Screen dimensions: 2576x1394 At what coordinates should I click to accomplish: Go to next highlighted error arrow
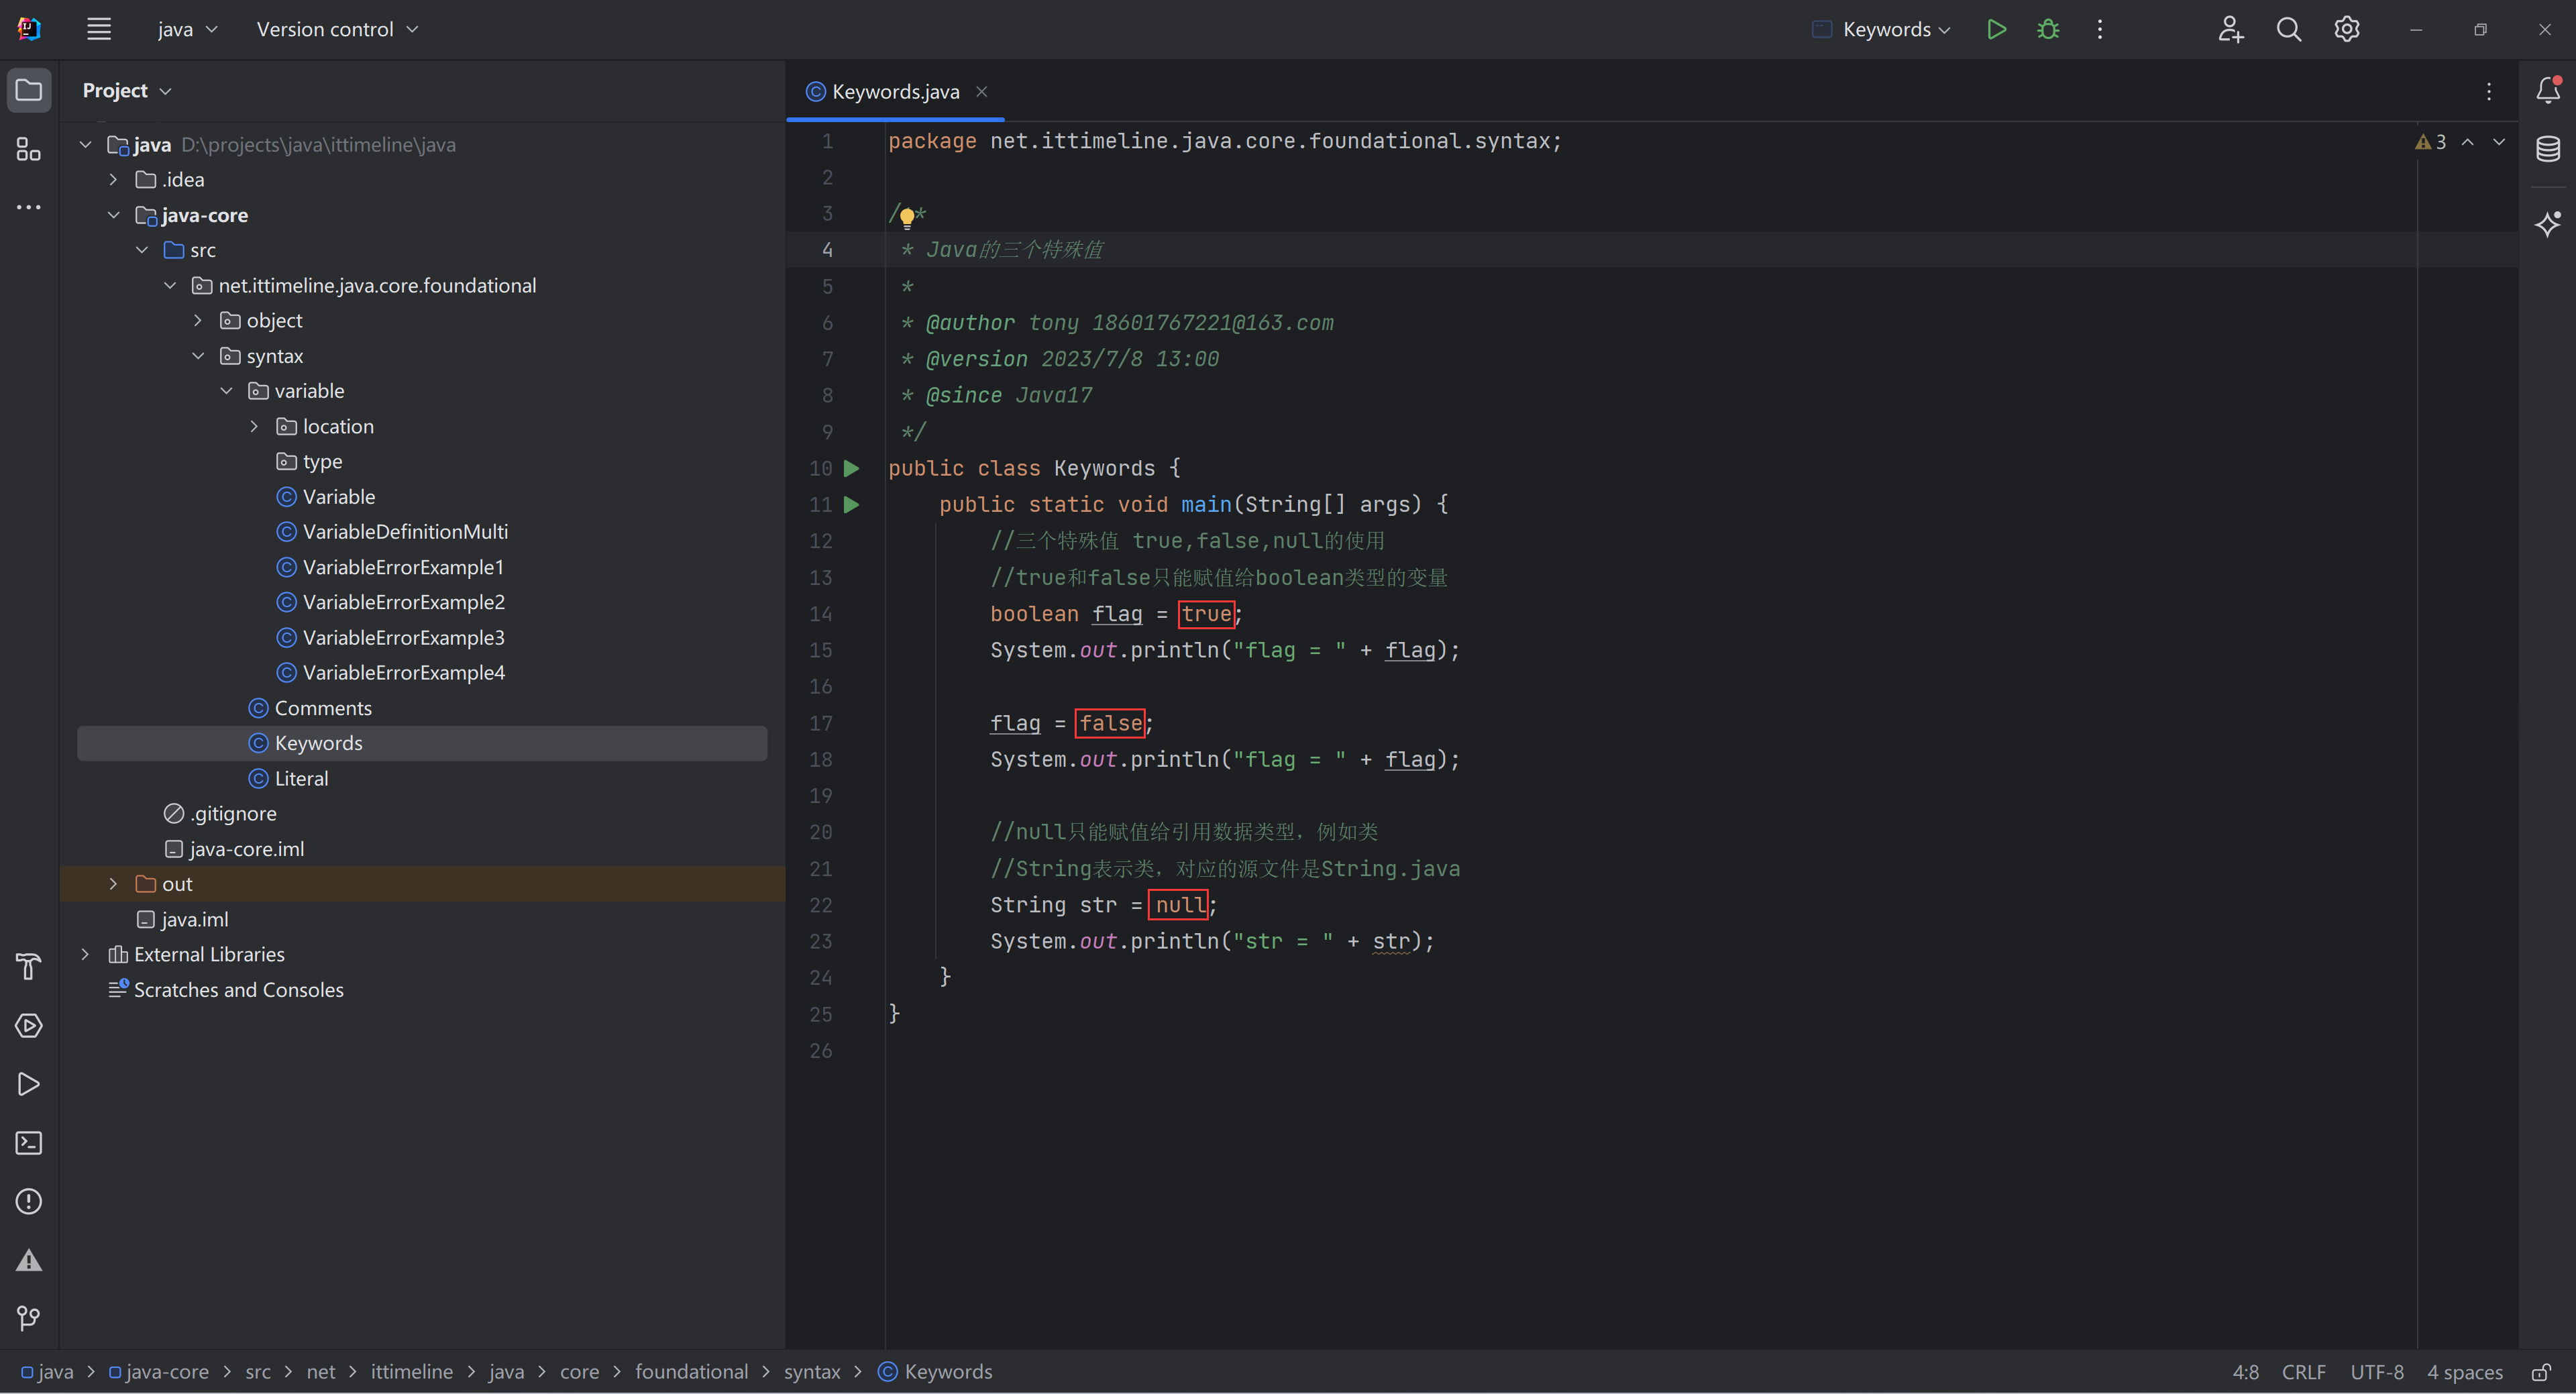[x=2499, y=142]
